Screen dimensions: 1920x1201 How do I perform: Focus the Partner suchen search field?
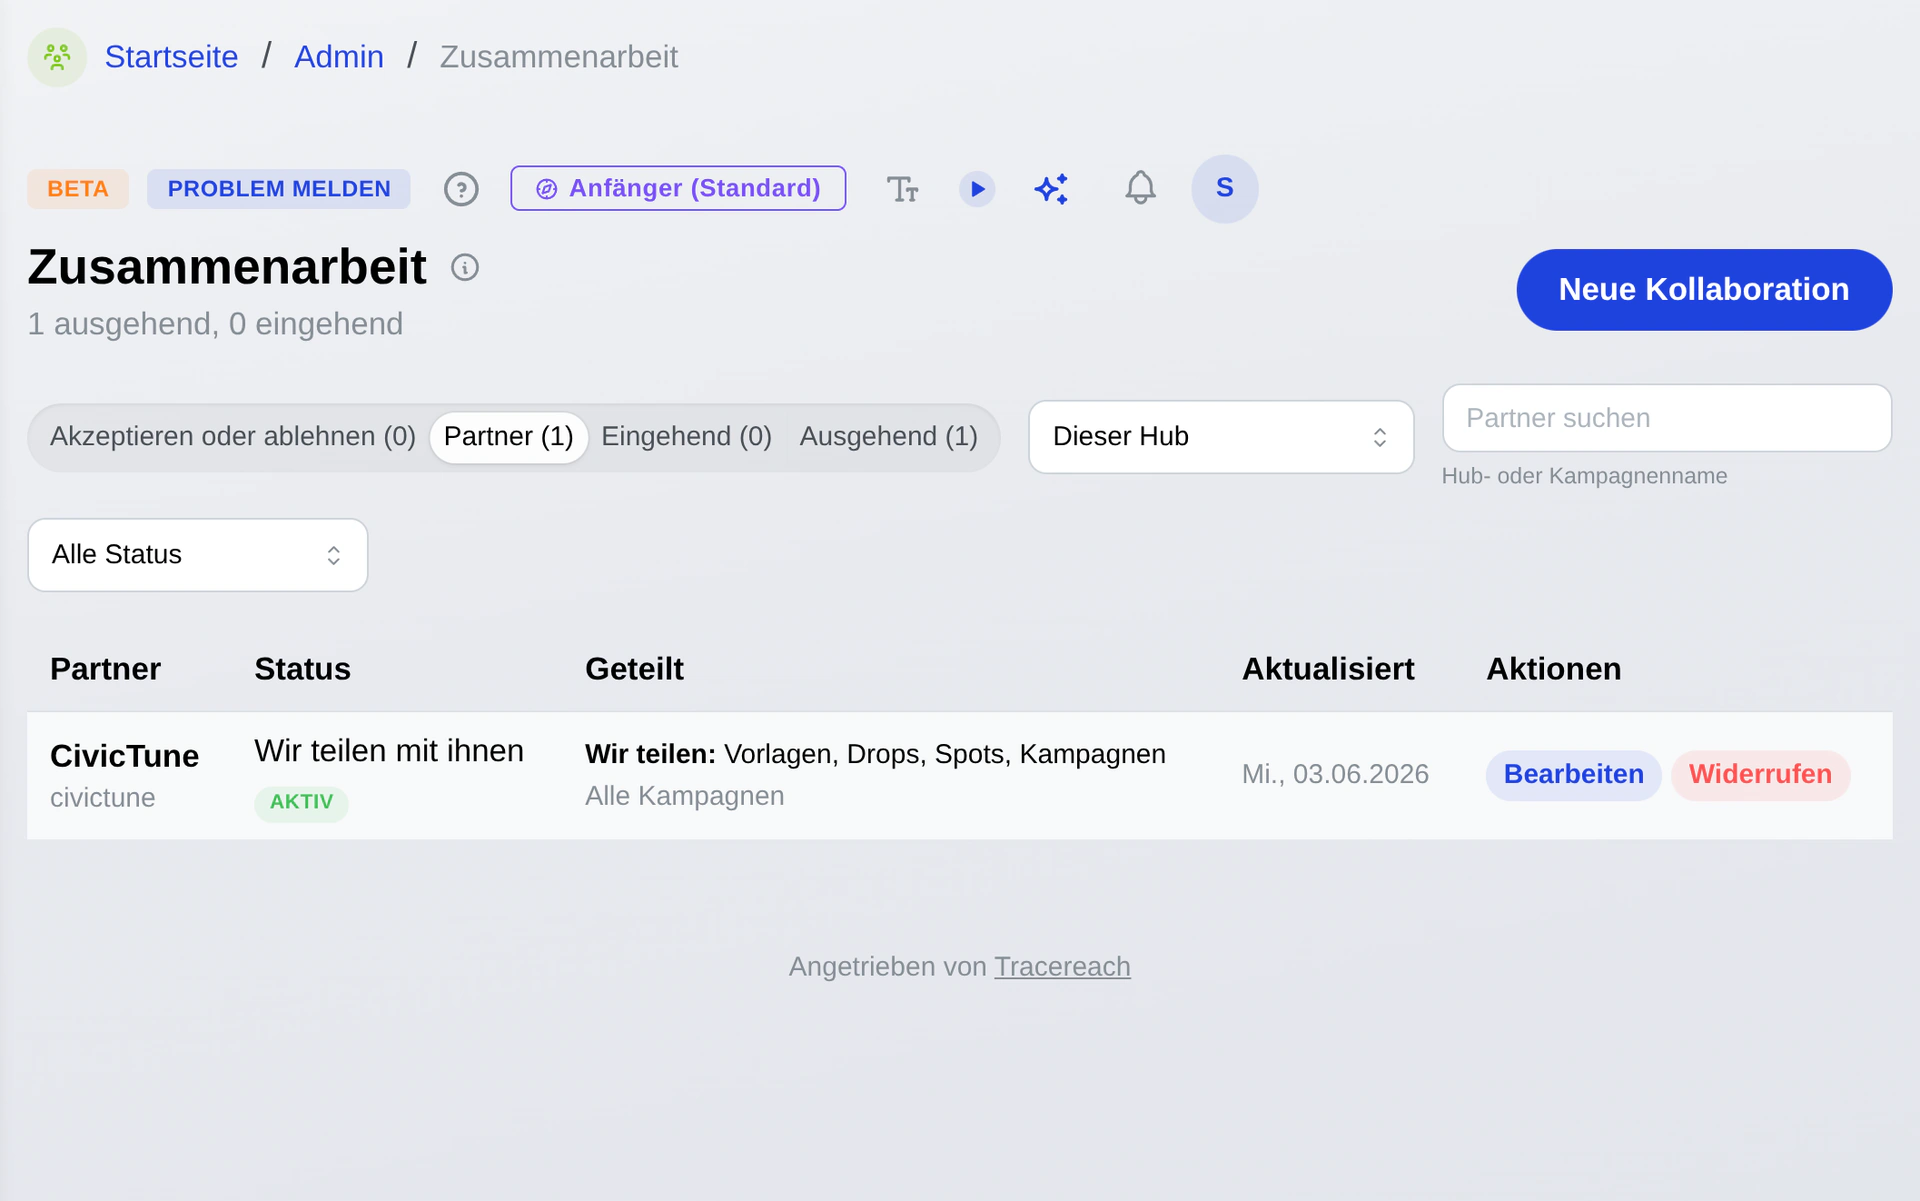[1667, 418]
